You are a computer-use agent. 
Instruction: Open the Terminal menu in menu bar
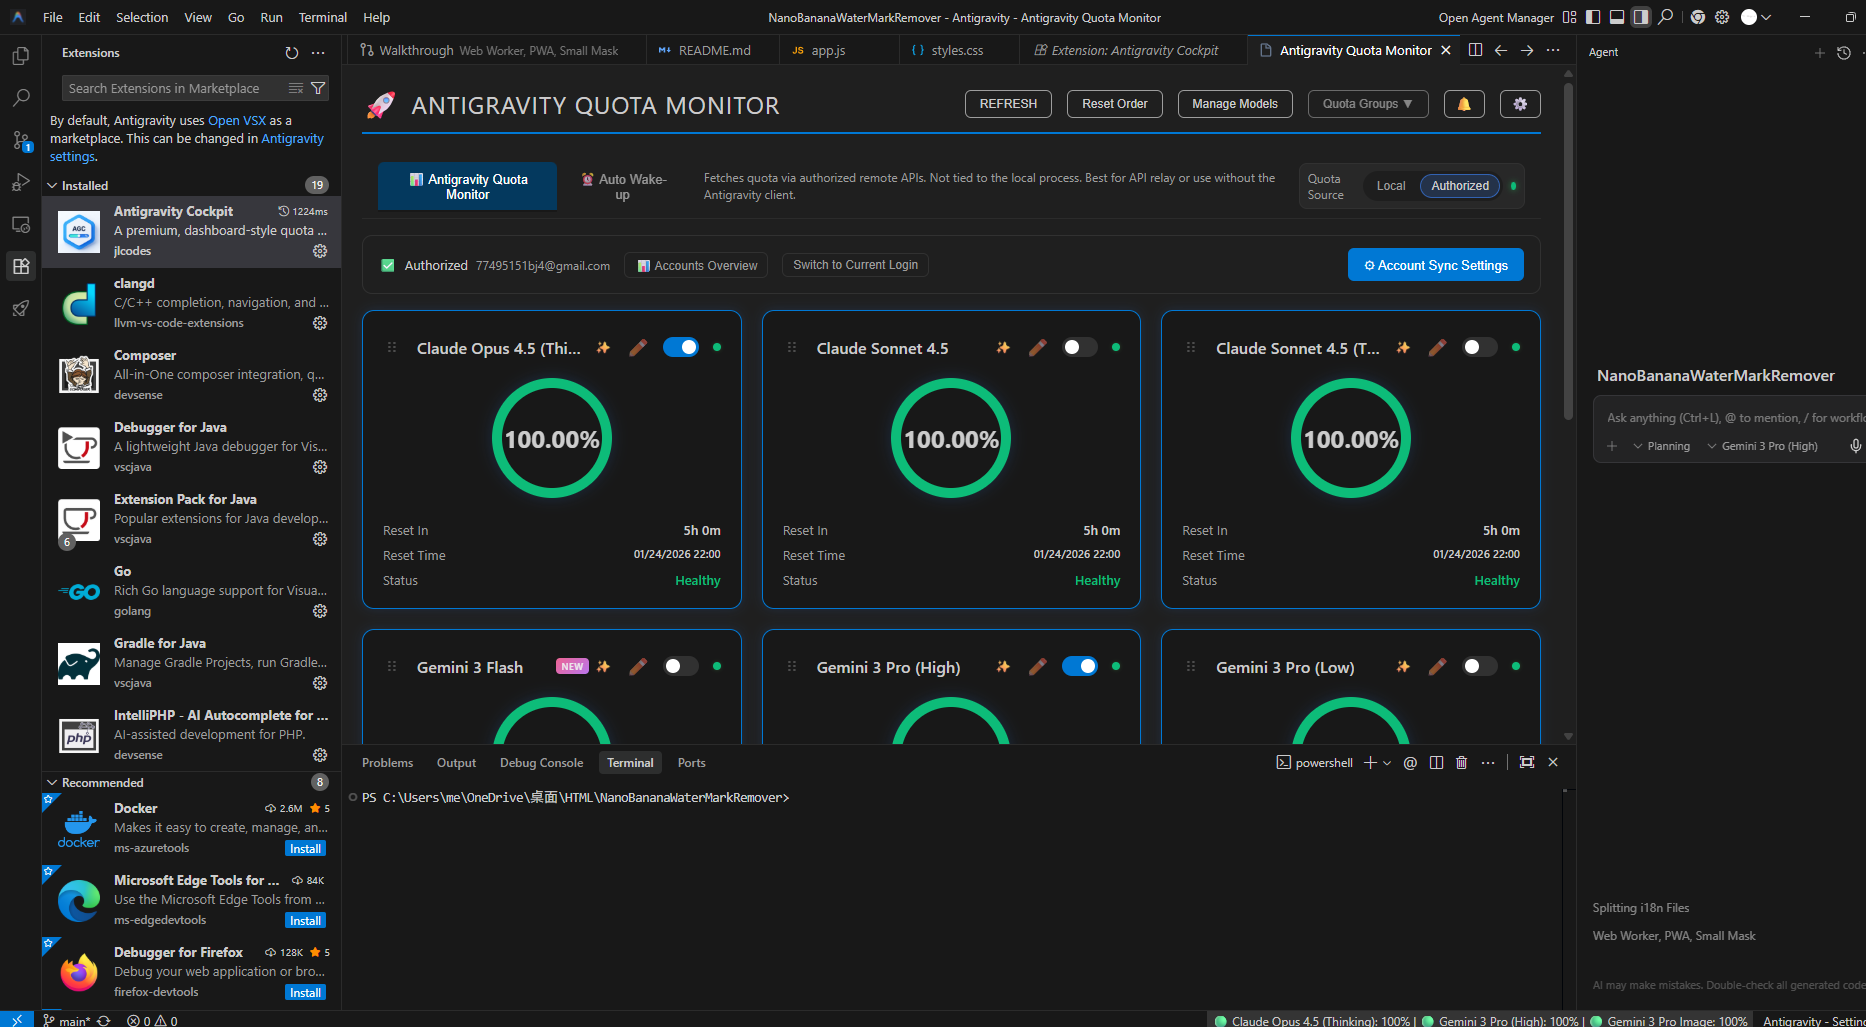coord(322,17)
